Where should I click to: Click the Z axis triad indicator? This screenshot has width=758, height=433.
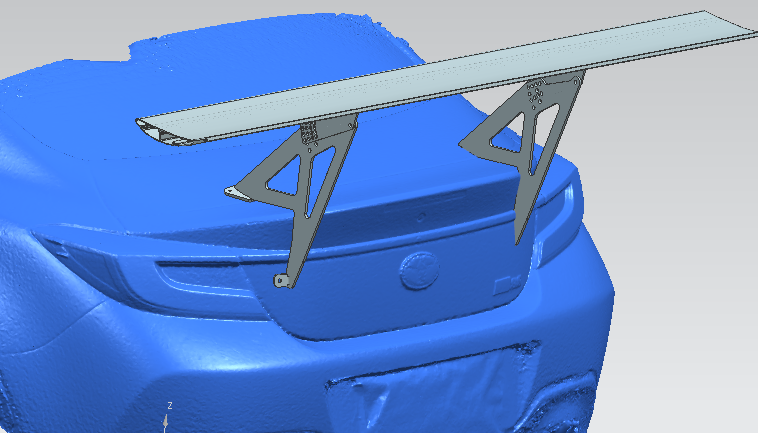pyautogui.click(x=170, y=412)
